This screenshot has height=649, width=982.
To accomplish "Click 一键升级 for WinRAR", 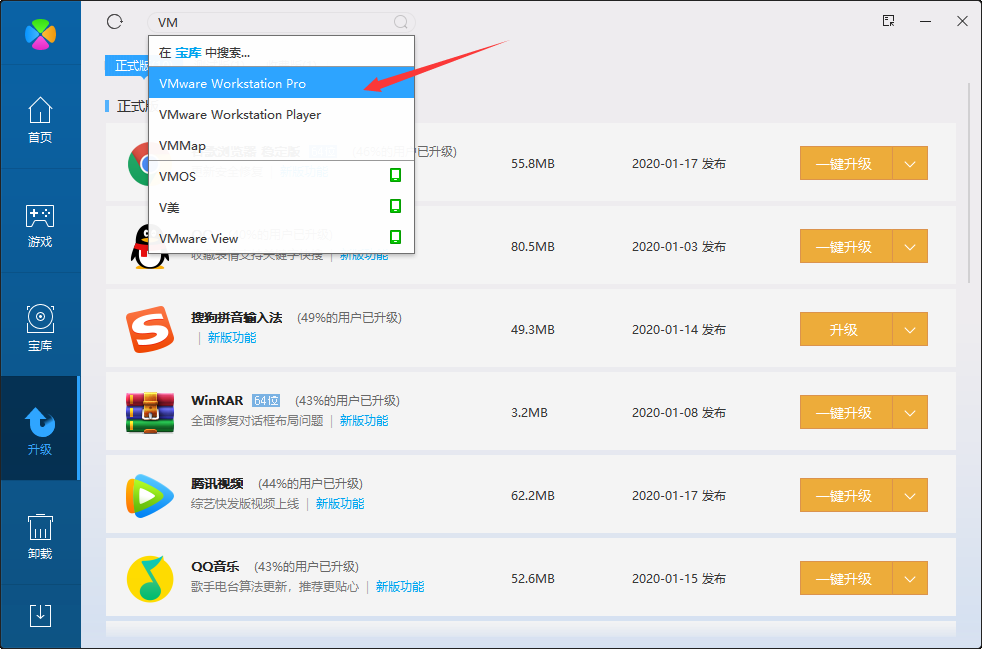I will coord(845,412).
